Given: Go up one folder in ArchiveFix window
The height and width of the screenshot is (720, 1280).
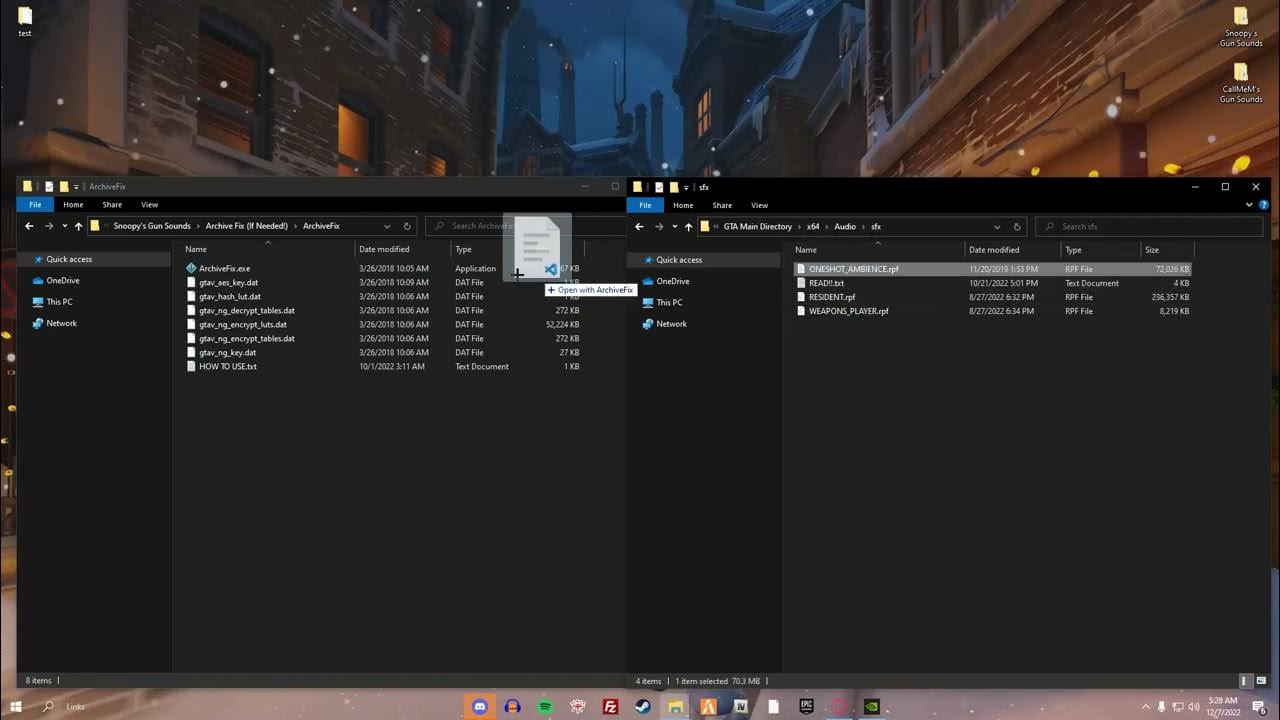Looking at the screenshot, I should (78, 226).
